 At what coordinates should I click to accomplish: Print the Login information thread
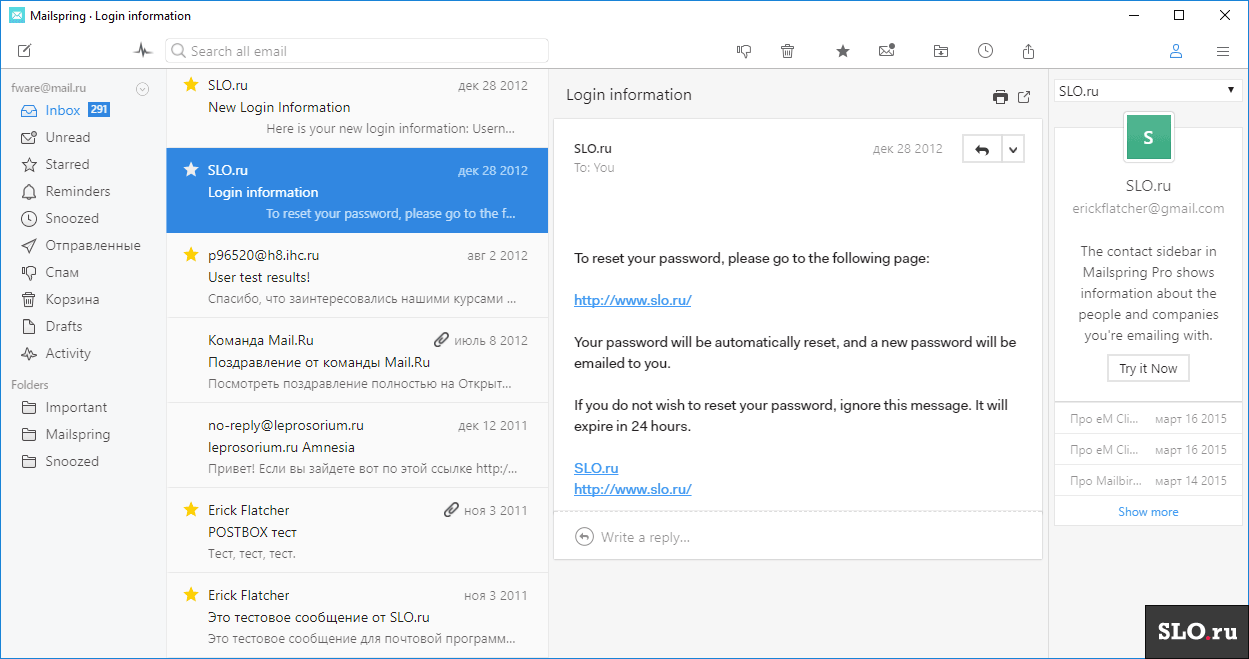click(x=1000, y=97)
